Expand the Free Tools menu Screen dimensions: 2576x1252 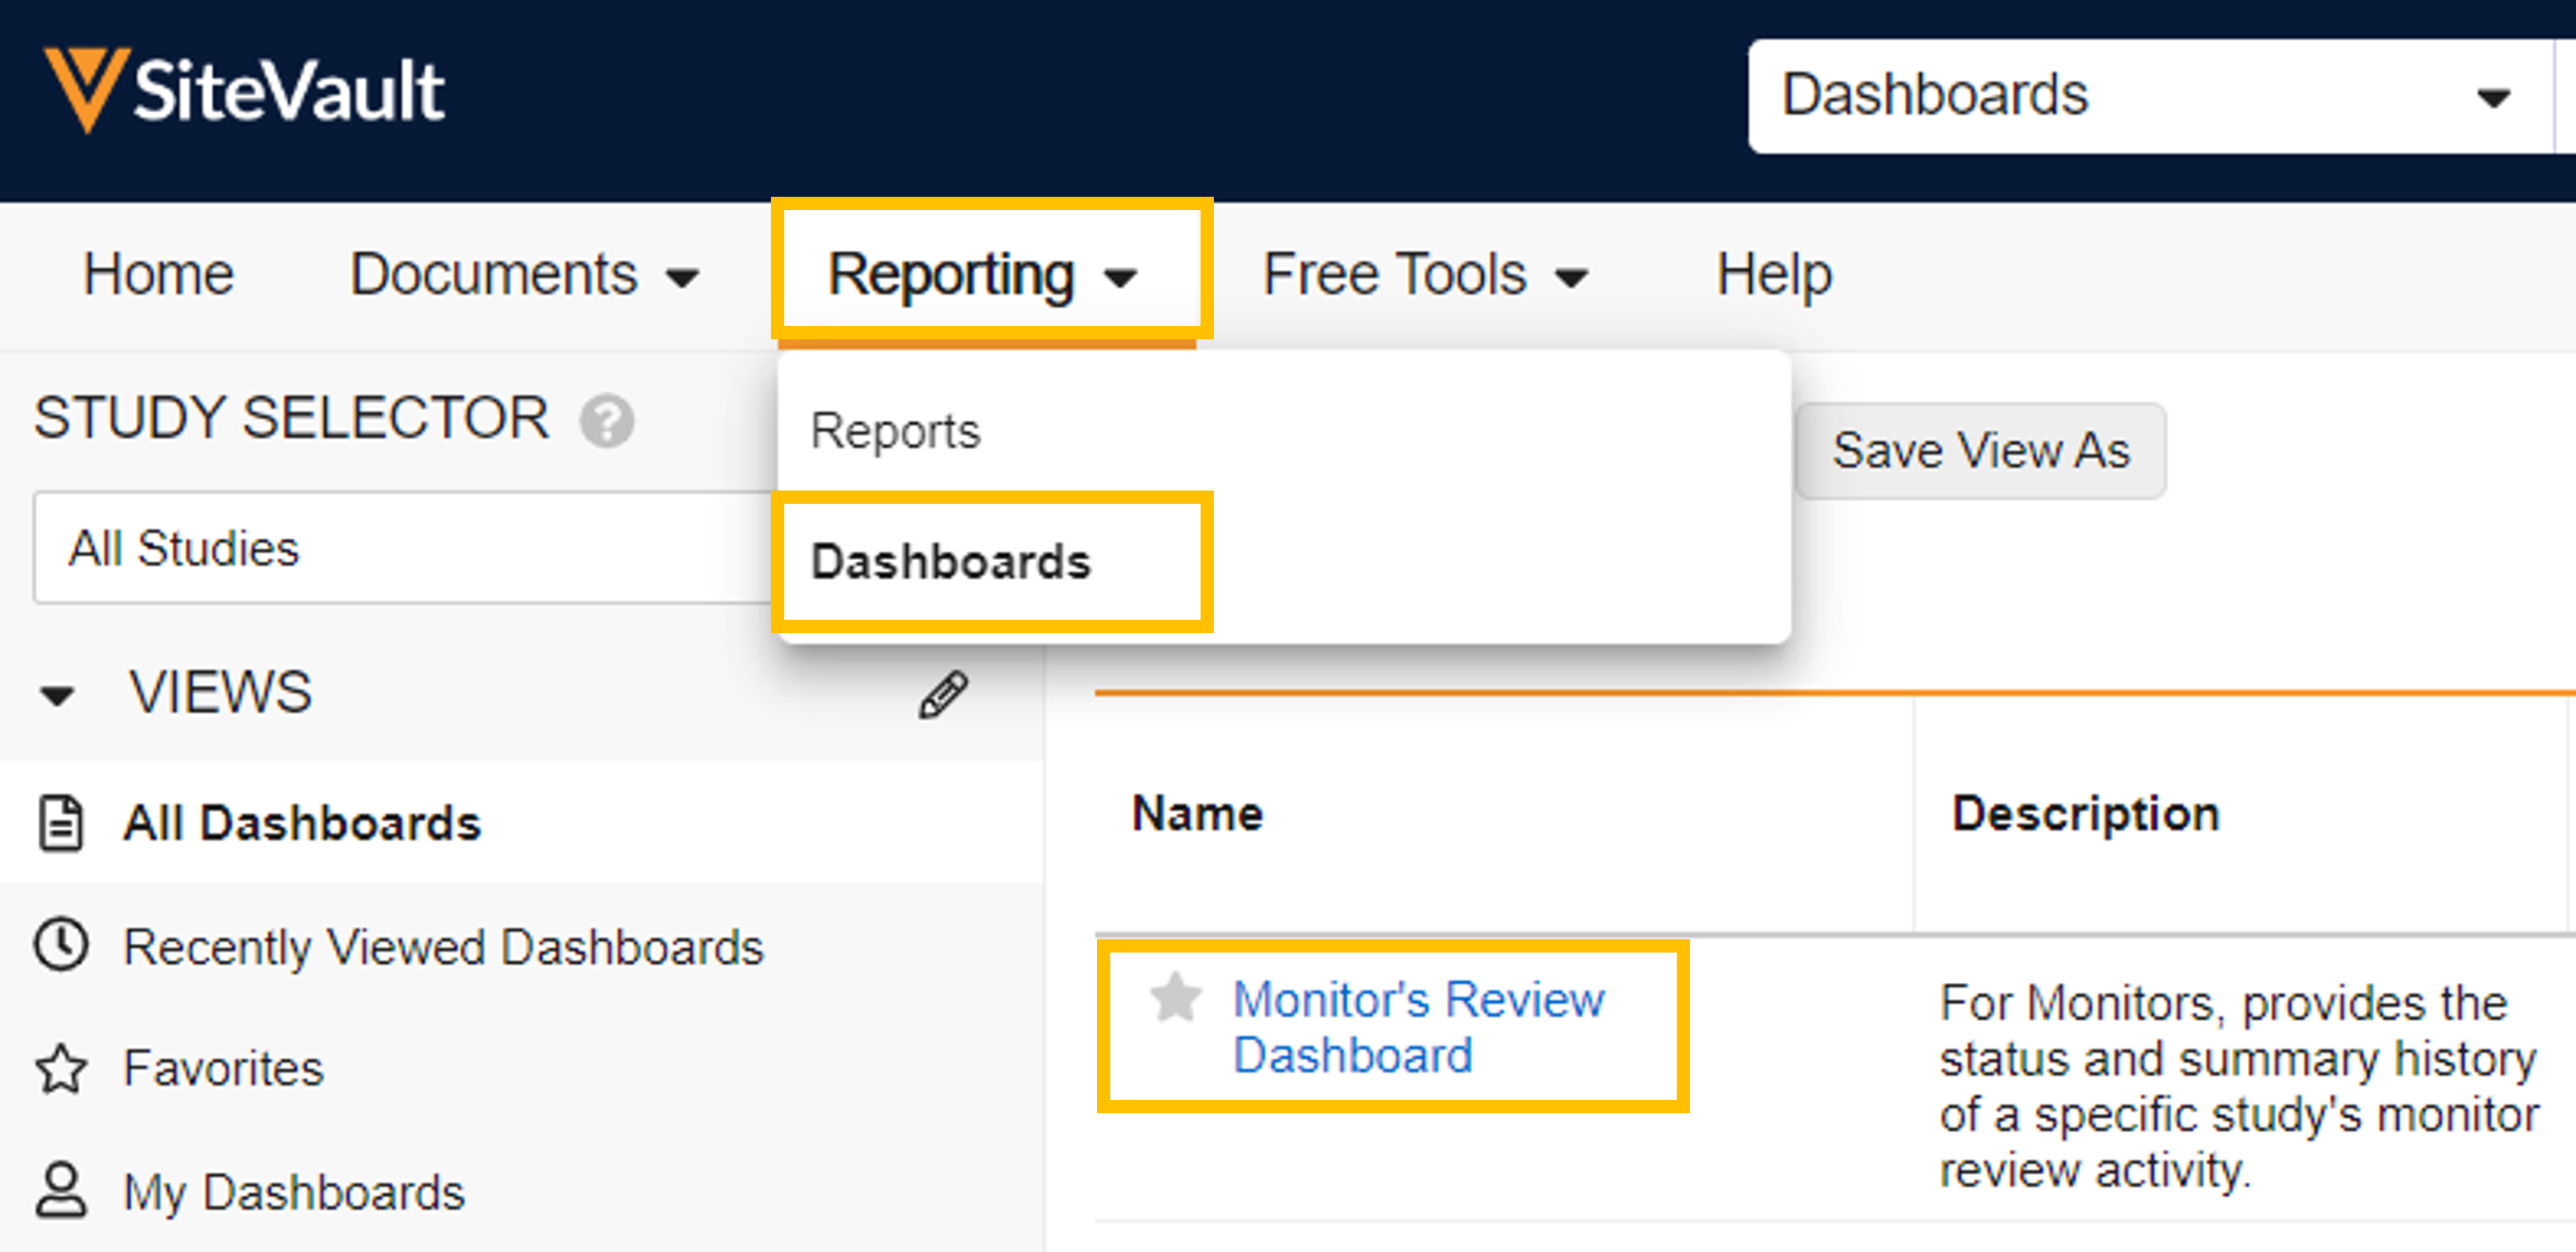tap(1424, 275)
